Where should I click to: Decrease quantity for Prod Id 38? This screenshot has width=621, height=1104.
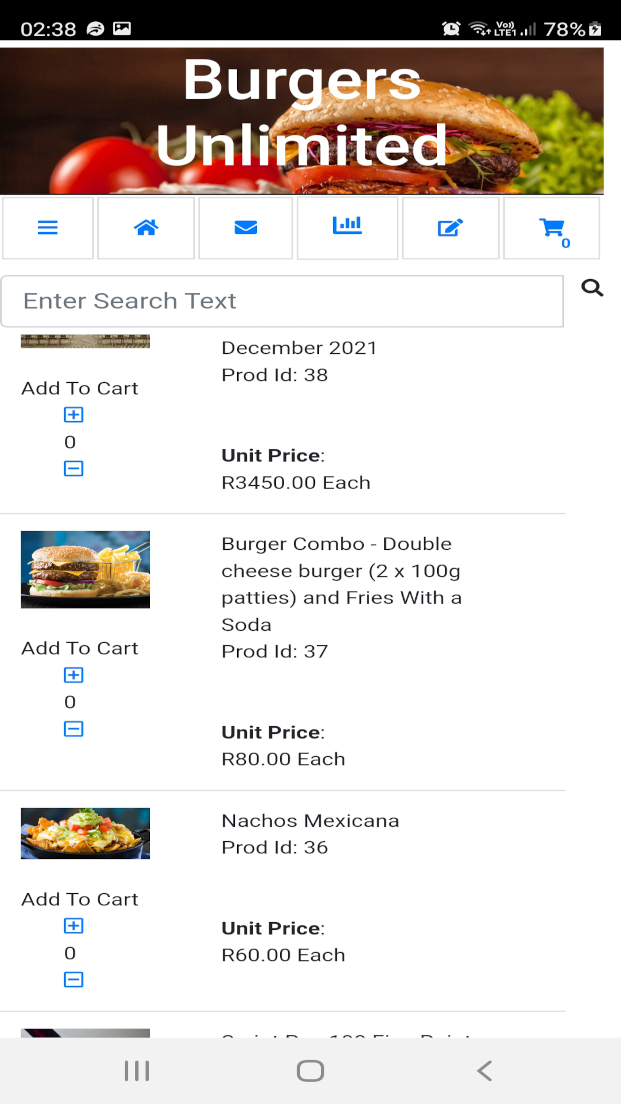coord(73,468)
